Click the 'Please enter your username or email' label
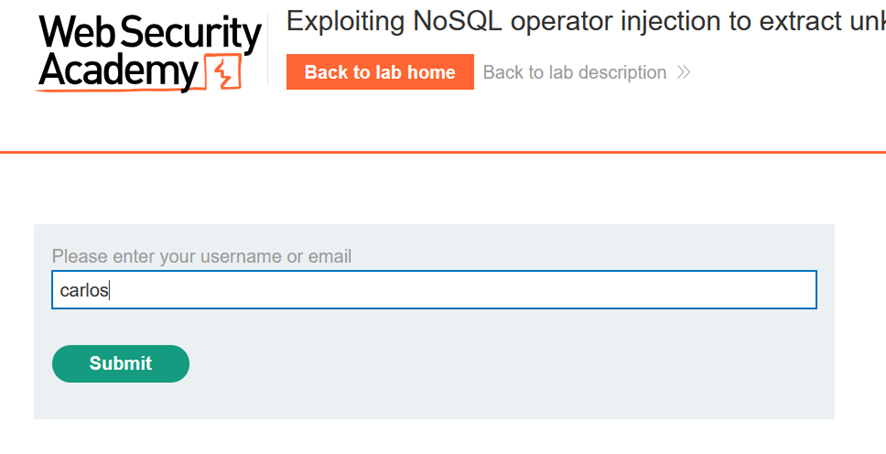 click(202, 256)
